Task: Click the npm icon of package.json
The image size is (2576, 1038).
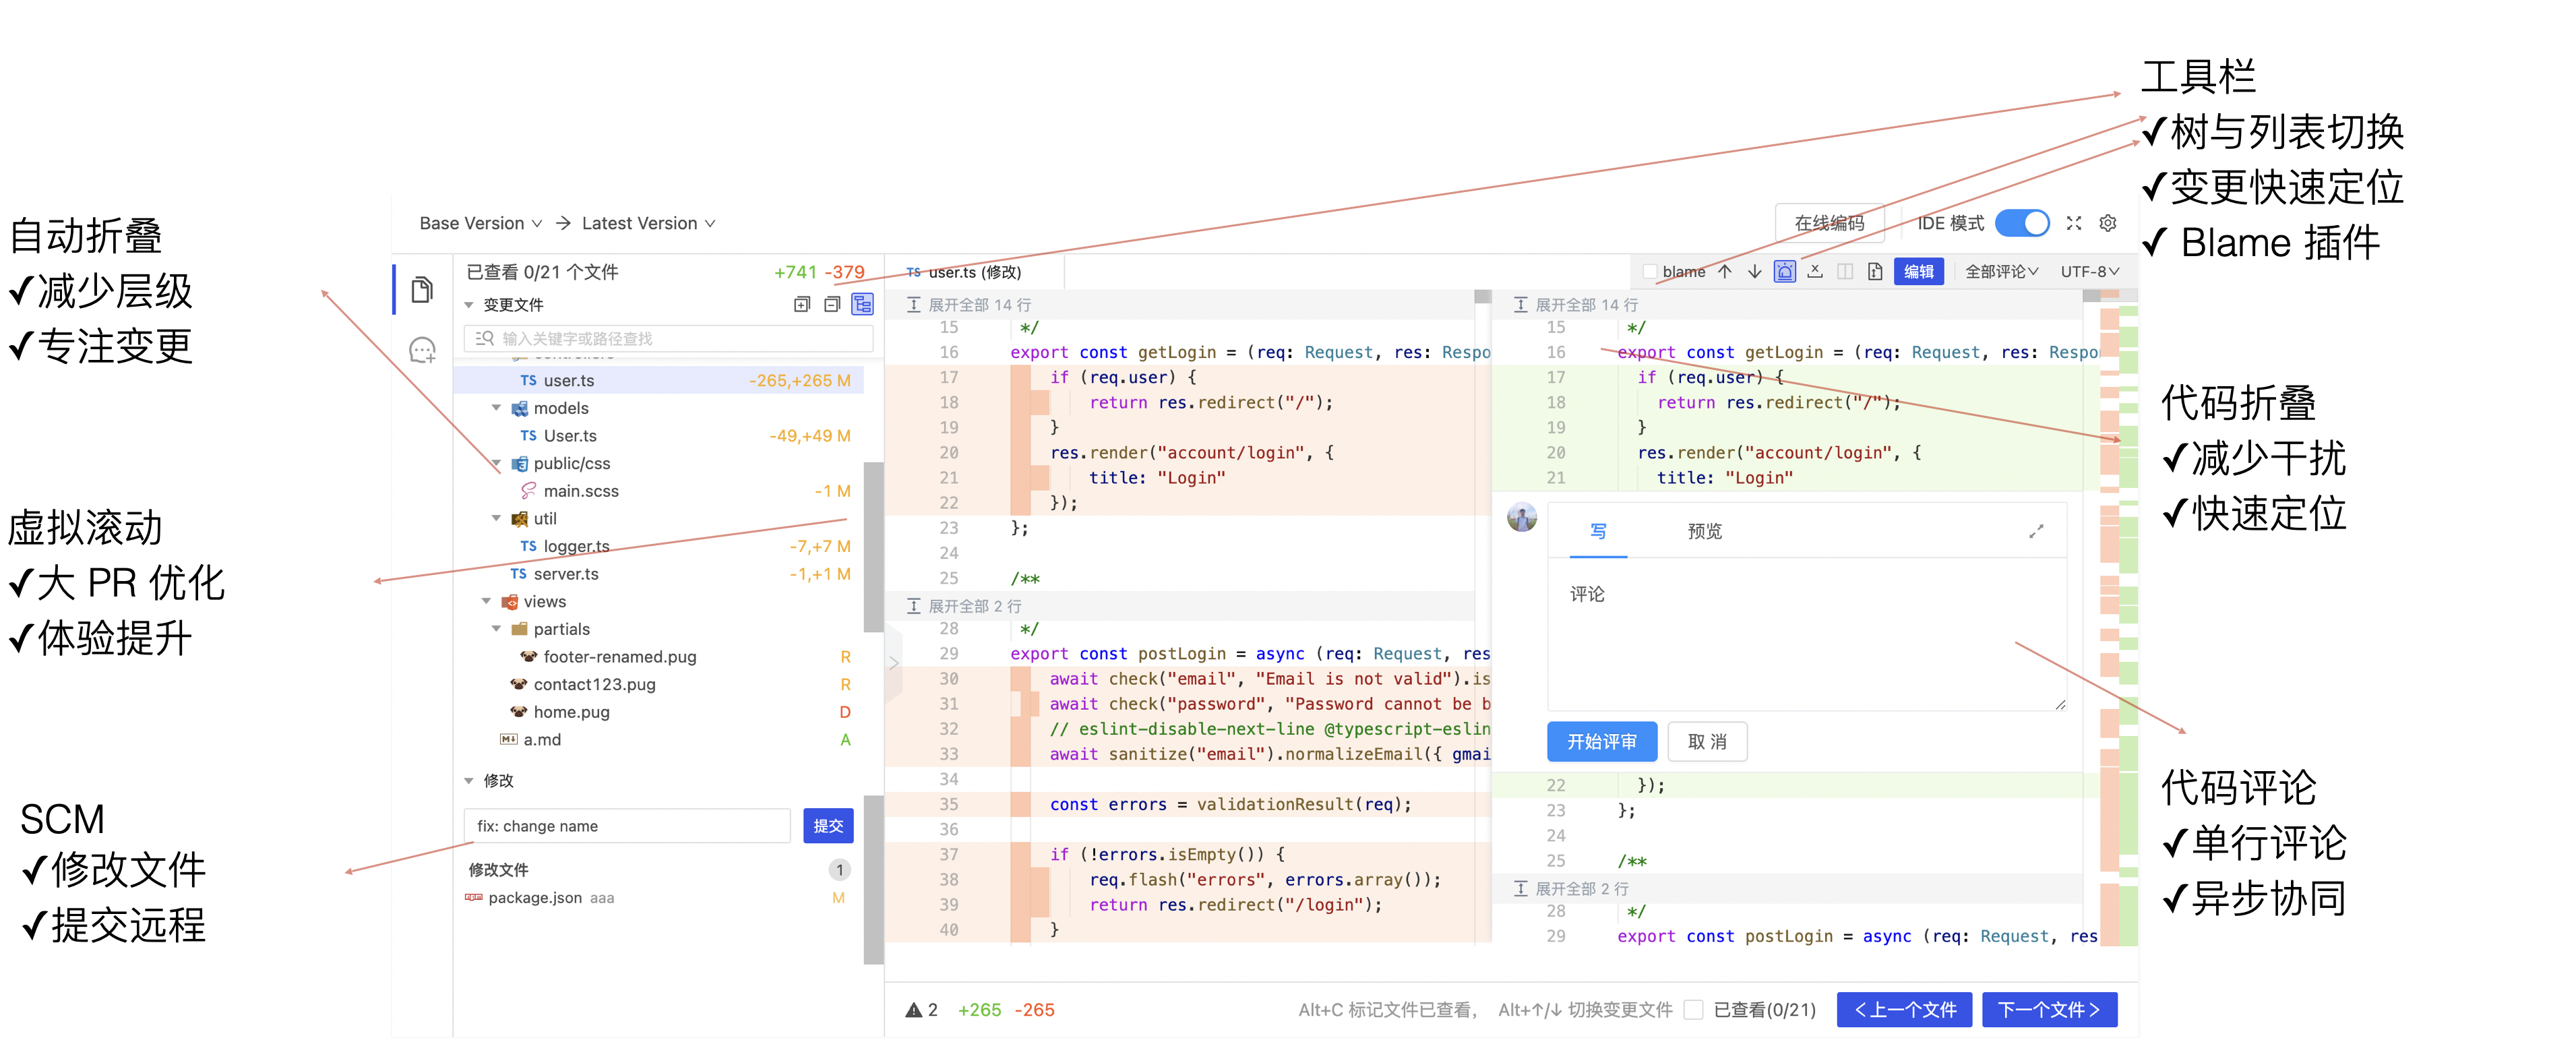Action: (x=474, y=897)
